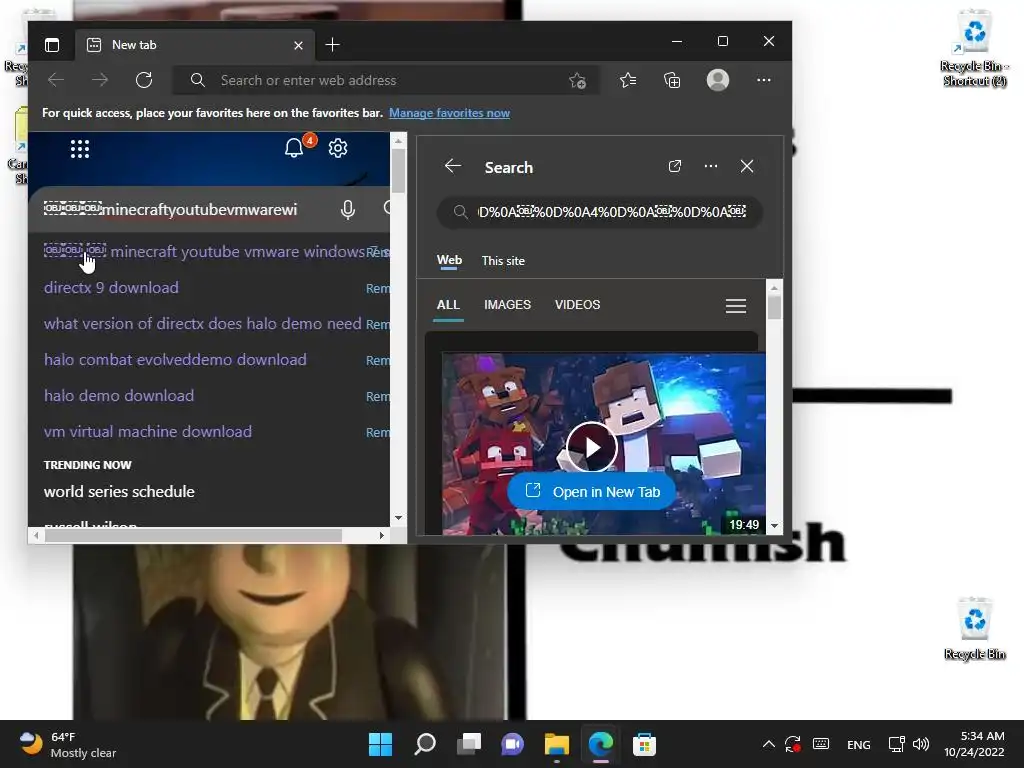Open the Windows Start menu
The width and height of the screenshot is (1024, 768).
(381, 744)
